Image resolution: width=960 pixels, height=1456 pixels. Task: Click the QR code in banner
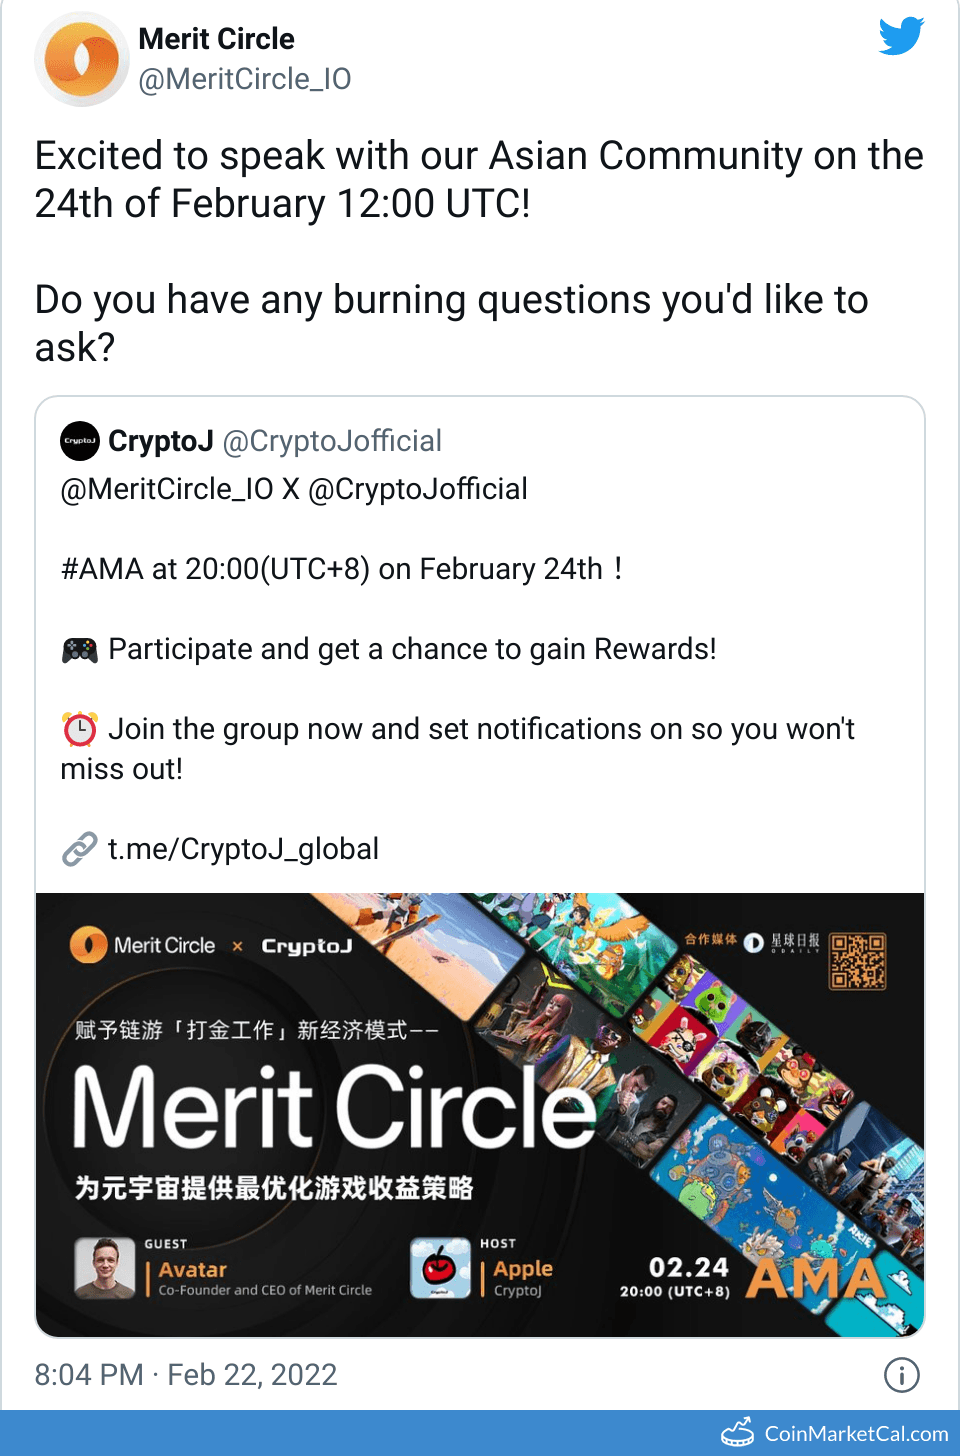point(858,961)
